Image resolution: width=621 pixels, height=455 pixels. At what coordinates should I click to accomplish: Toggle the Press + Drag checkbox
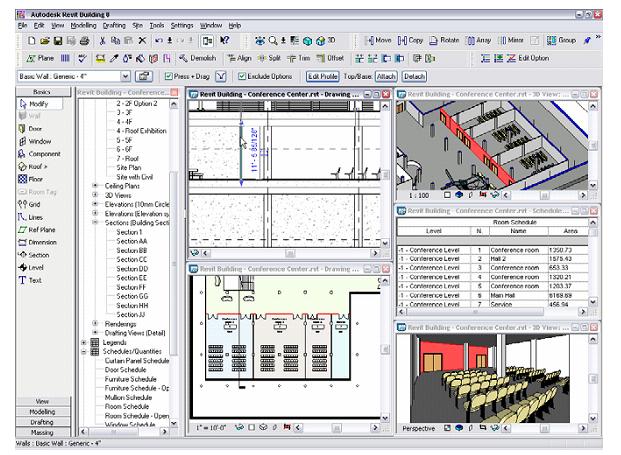click(167, 76)
